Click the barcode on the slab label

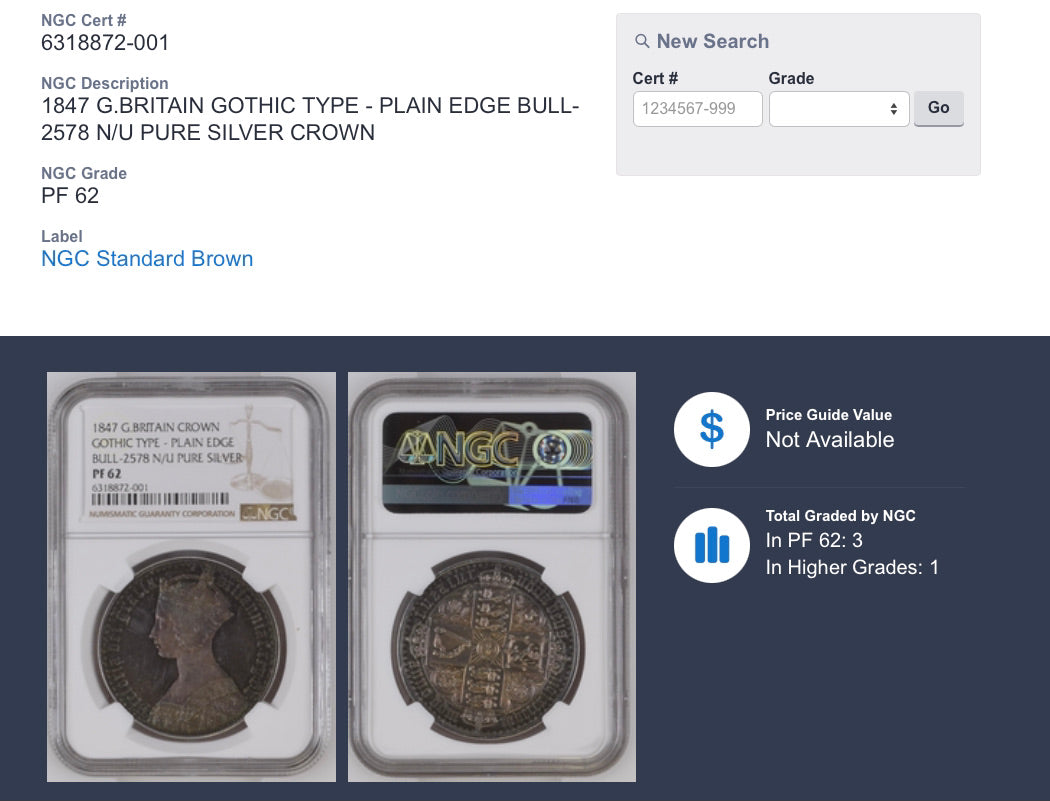[x=160, y=499]
